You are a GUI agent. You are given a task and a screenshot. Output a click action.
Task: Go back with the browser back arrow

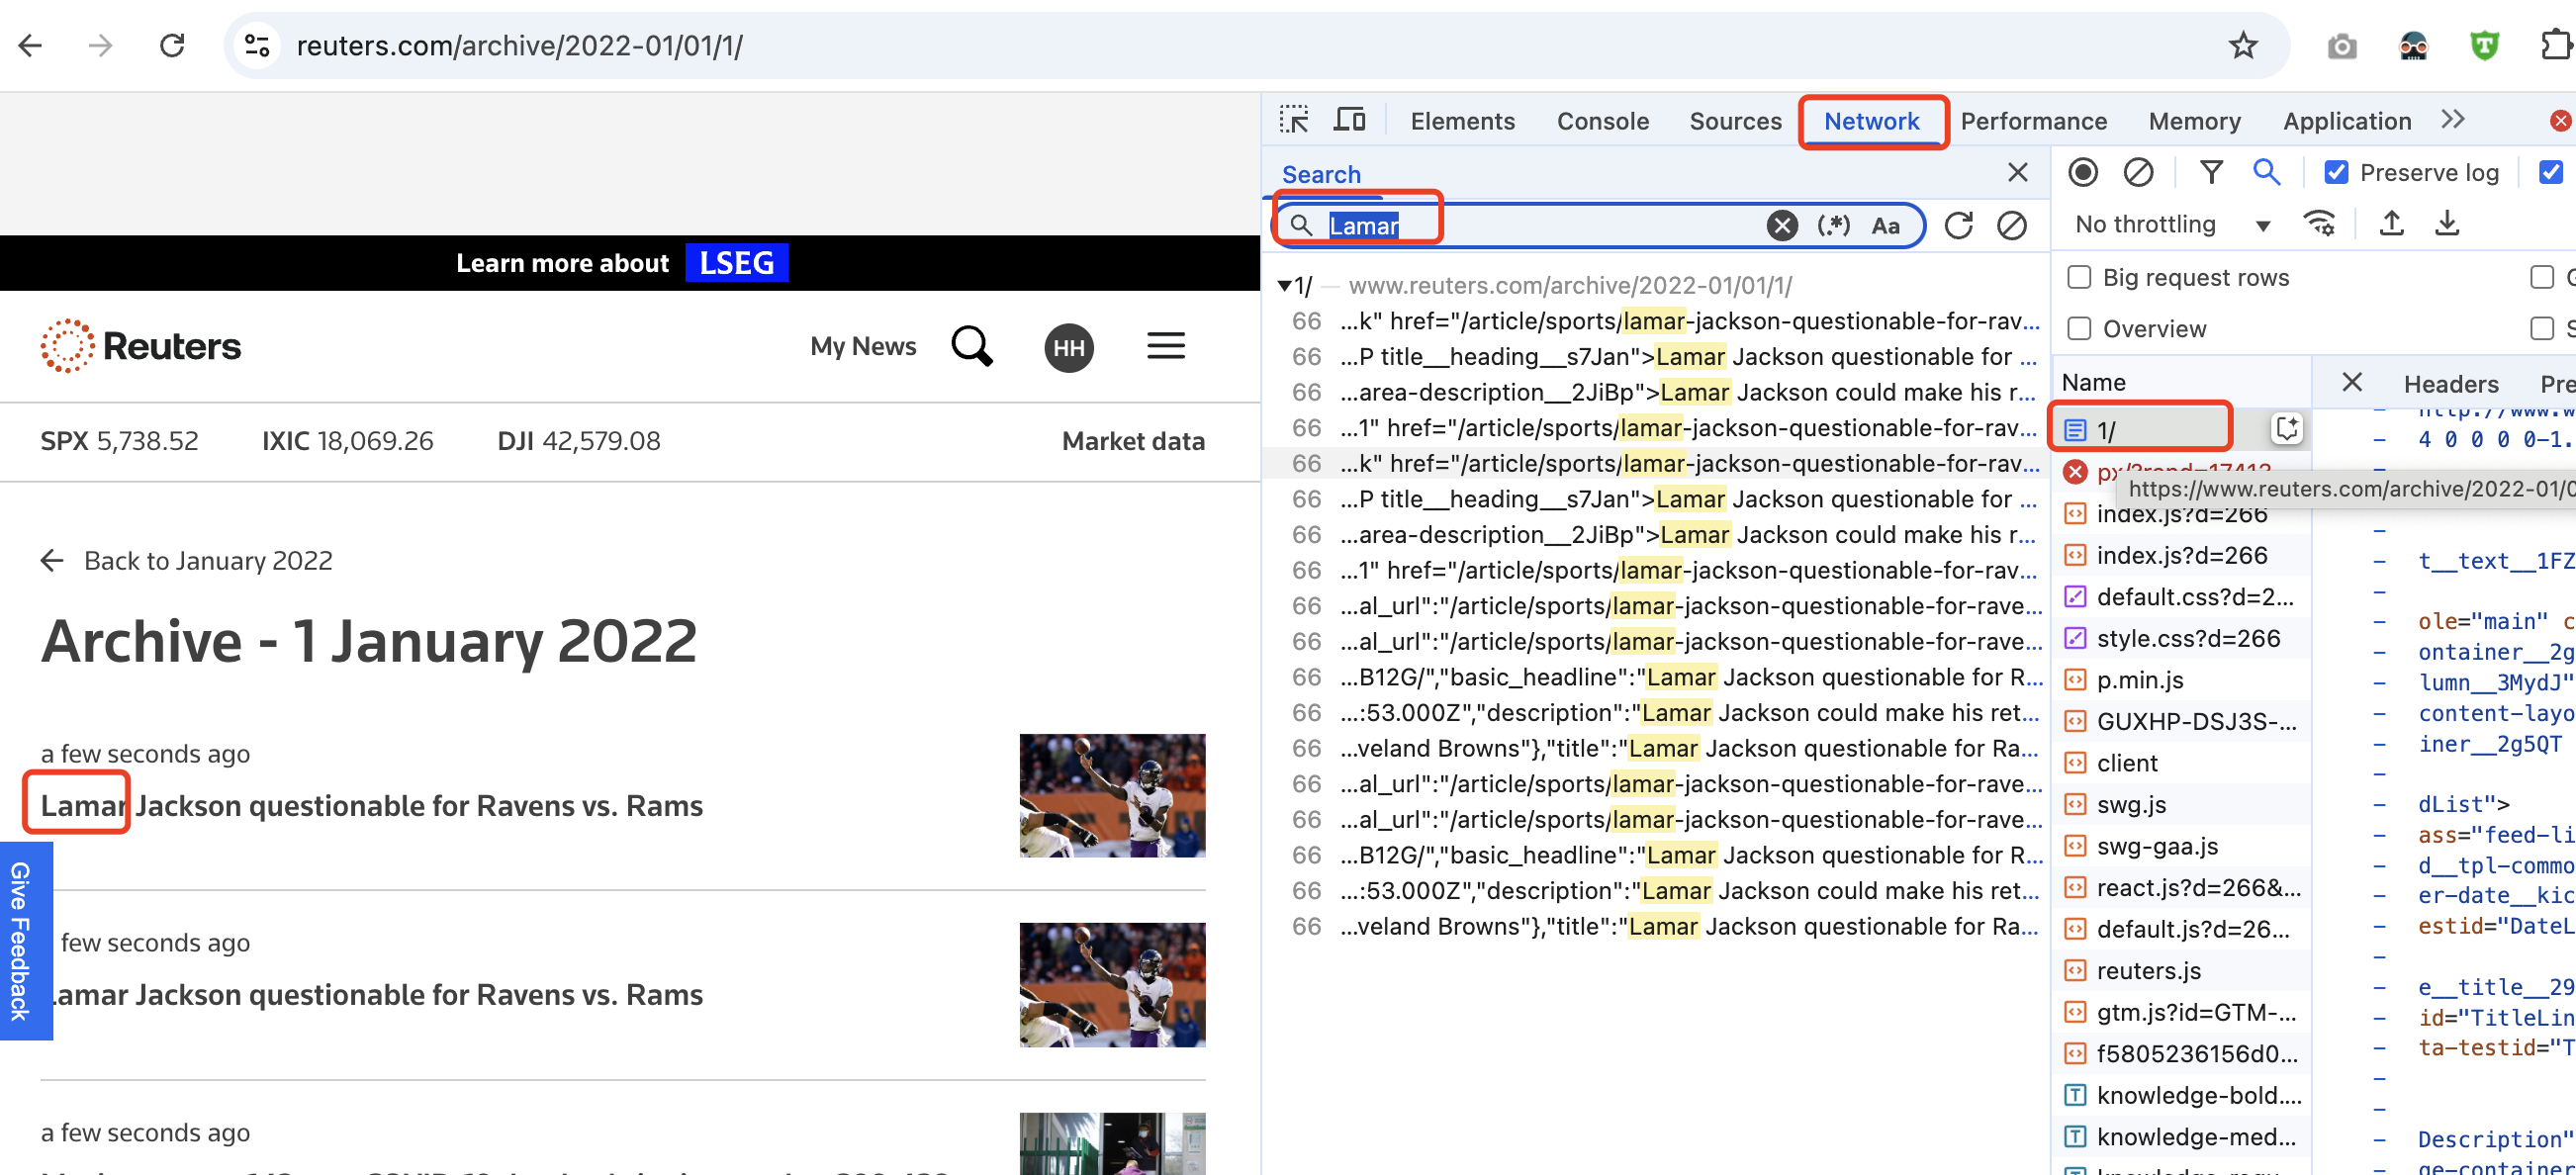31,45
